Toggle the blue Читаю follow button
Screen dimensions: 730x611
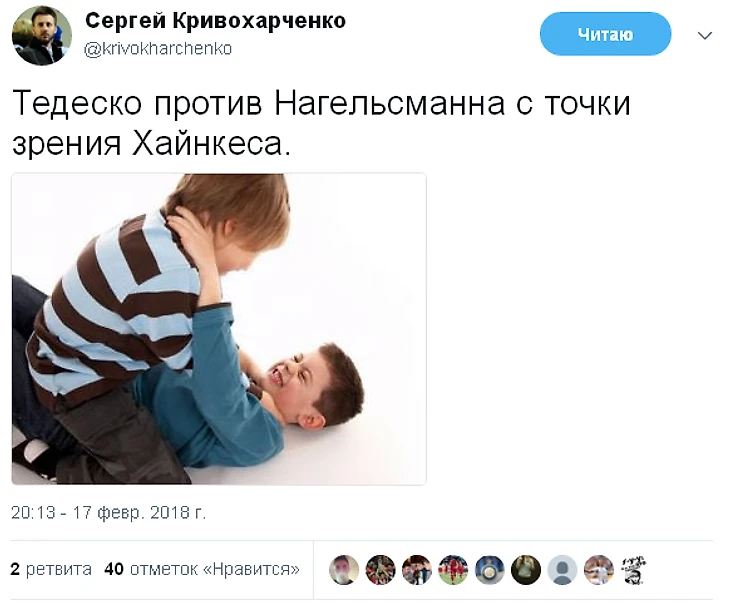point(605,34)
